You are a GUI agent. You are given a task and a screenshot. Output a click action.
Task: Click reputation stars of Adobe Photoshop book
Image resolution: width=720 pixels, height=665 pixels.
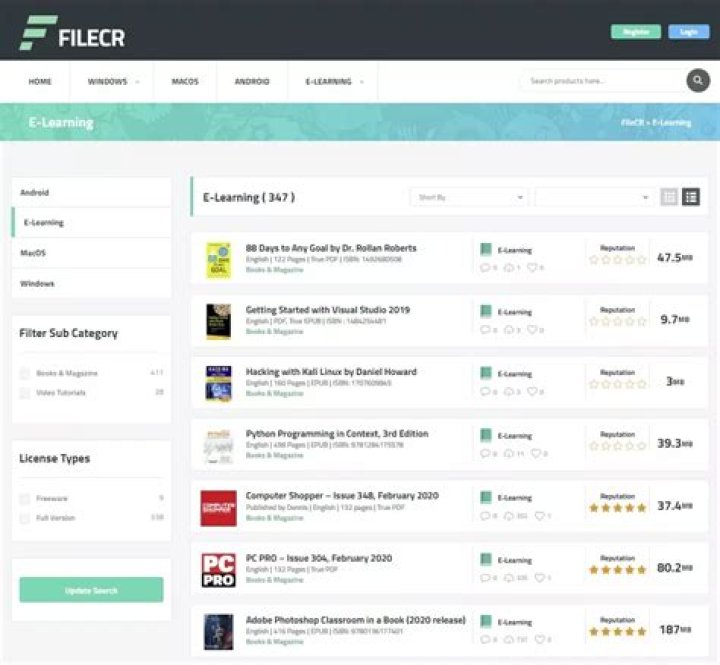[618, 632]
